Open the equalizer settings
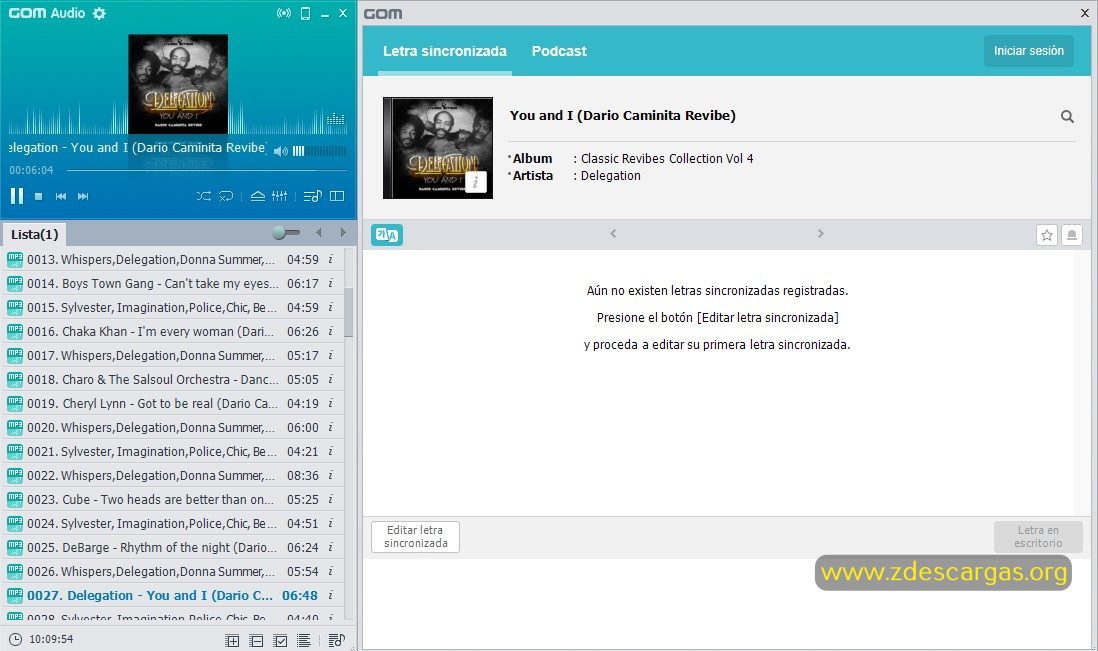 [x=279, y=196]
